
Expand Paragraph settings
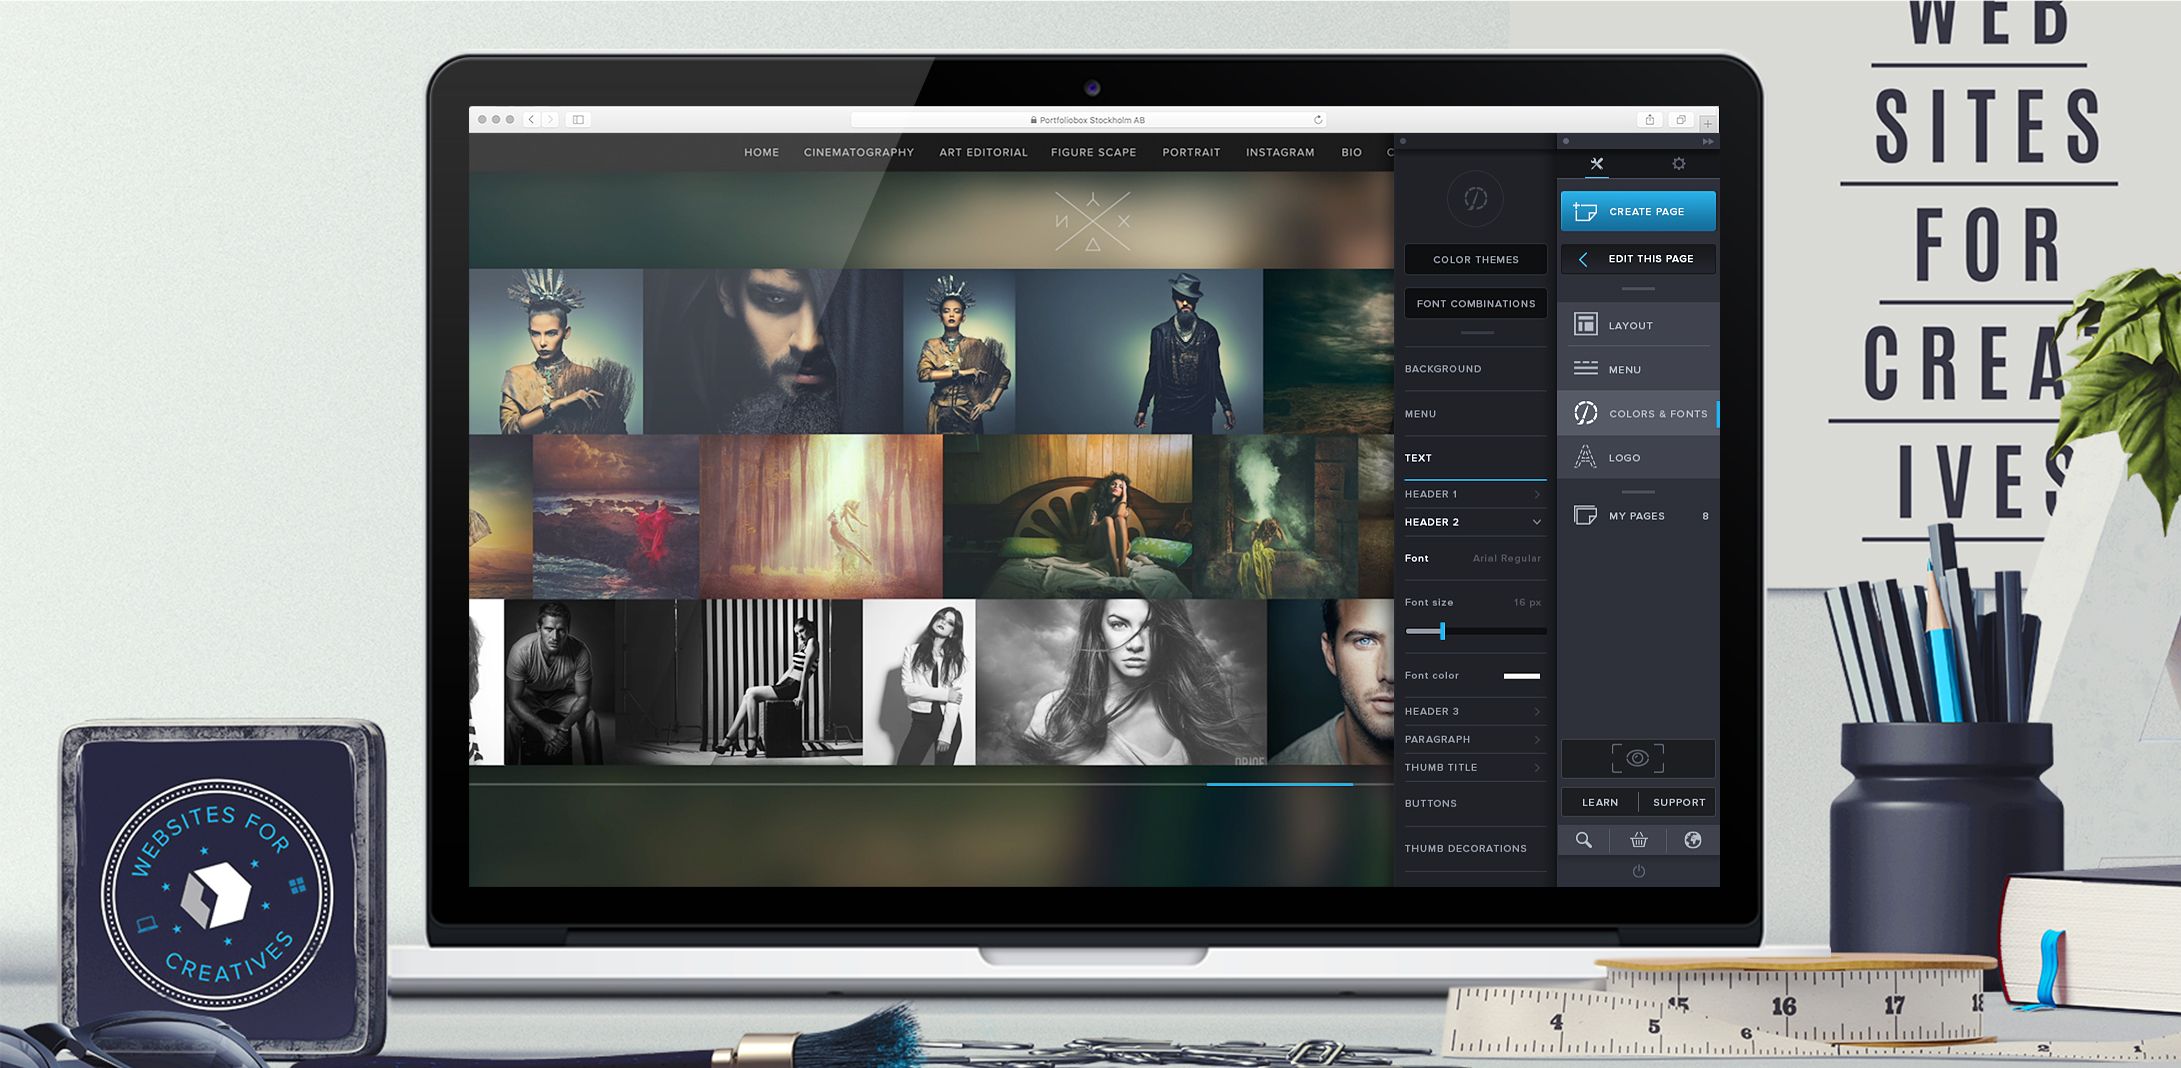pos(1475,739)
